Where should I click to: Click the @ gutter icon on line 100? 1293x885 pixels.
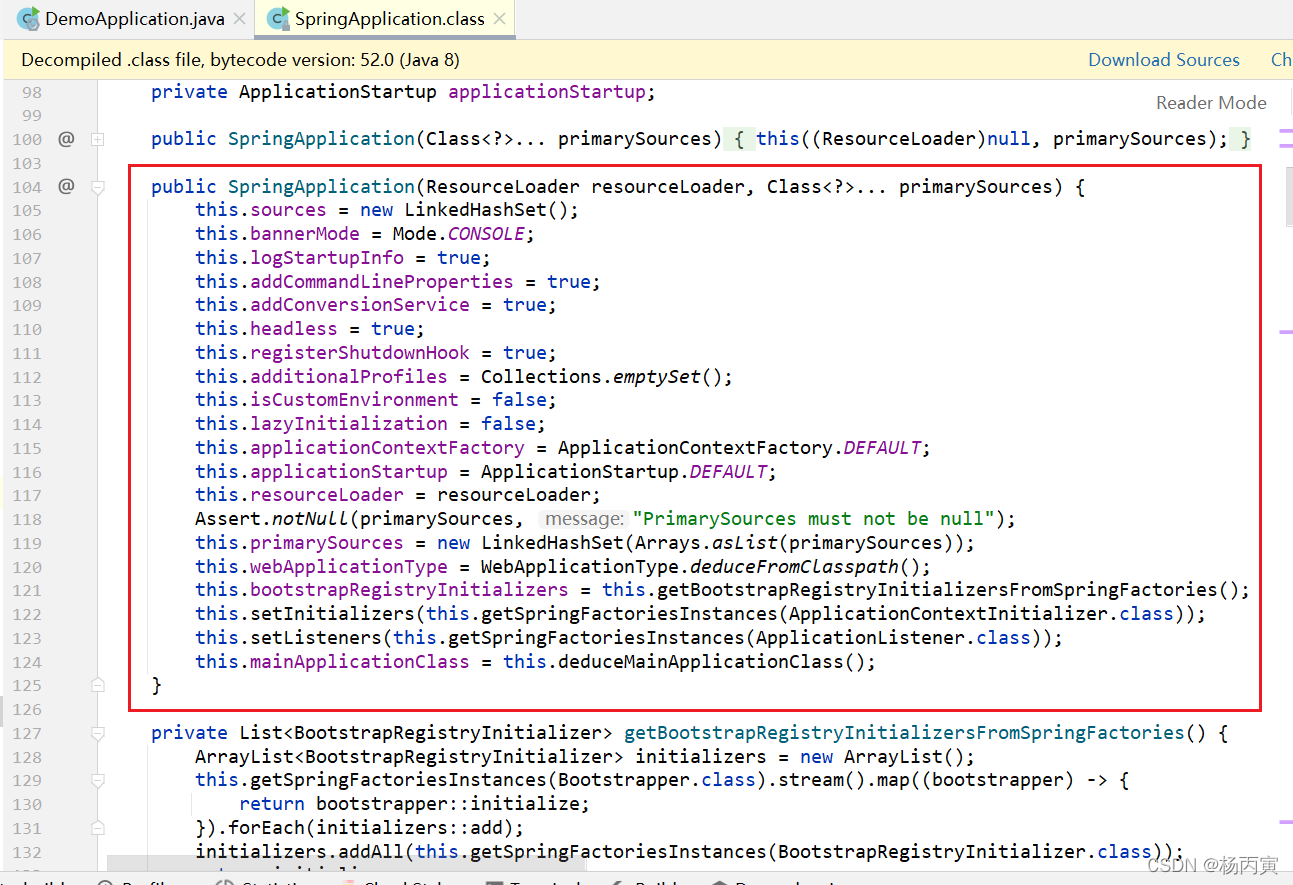66,139
